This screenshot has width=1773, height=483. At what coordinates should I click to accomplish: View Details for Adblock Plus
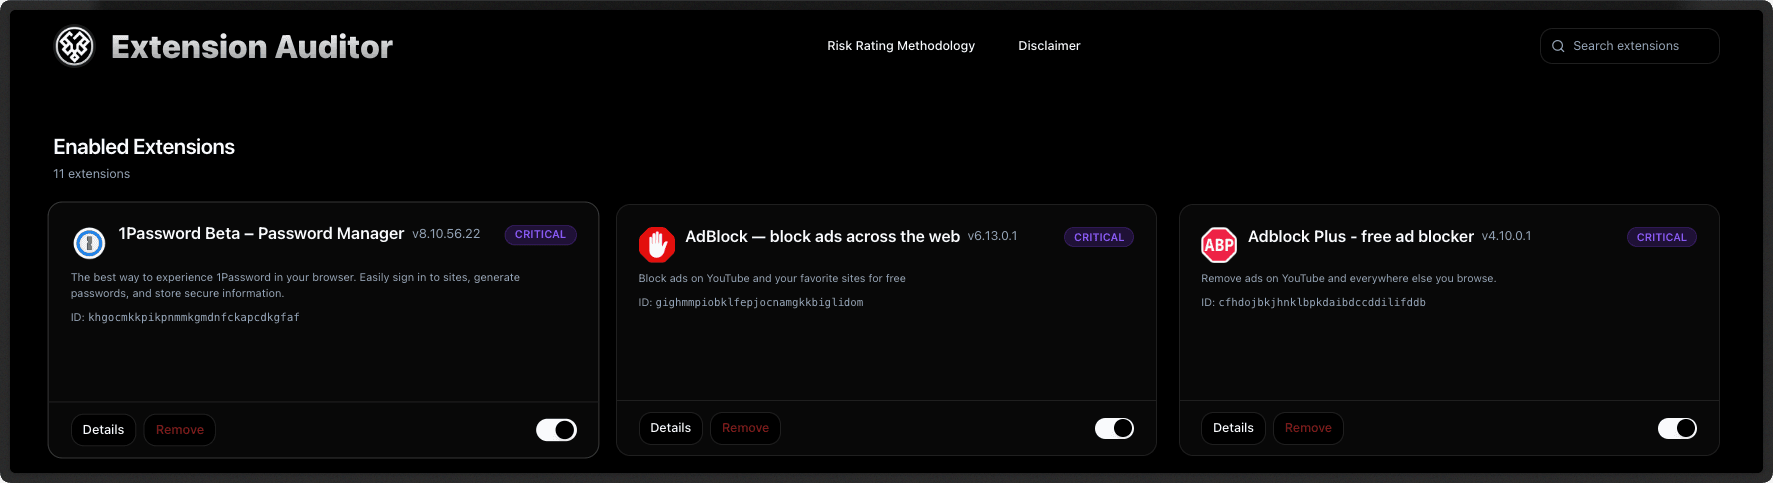pos(1233,428)
